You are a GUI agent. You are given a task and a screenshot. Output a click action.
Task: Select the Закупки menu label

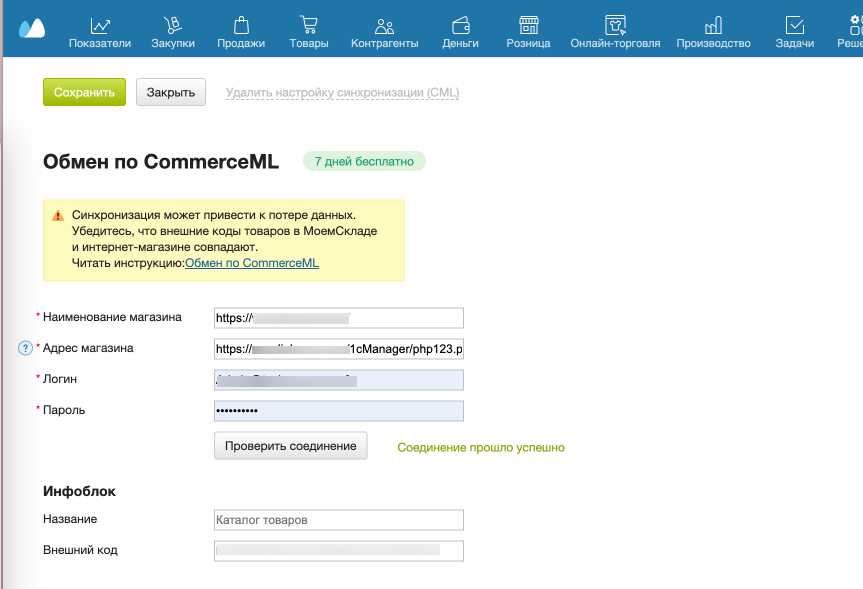coord(173,43)
